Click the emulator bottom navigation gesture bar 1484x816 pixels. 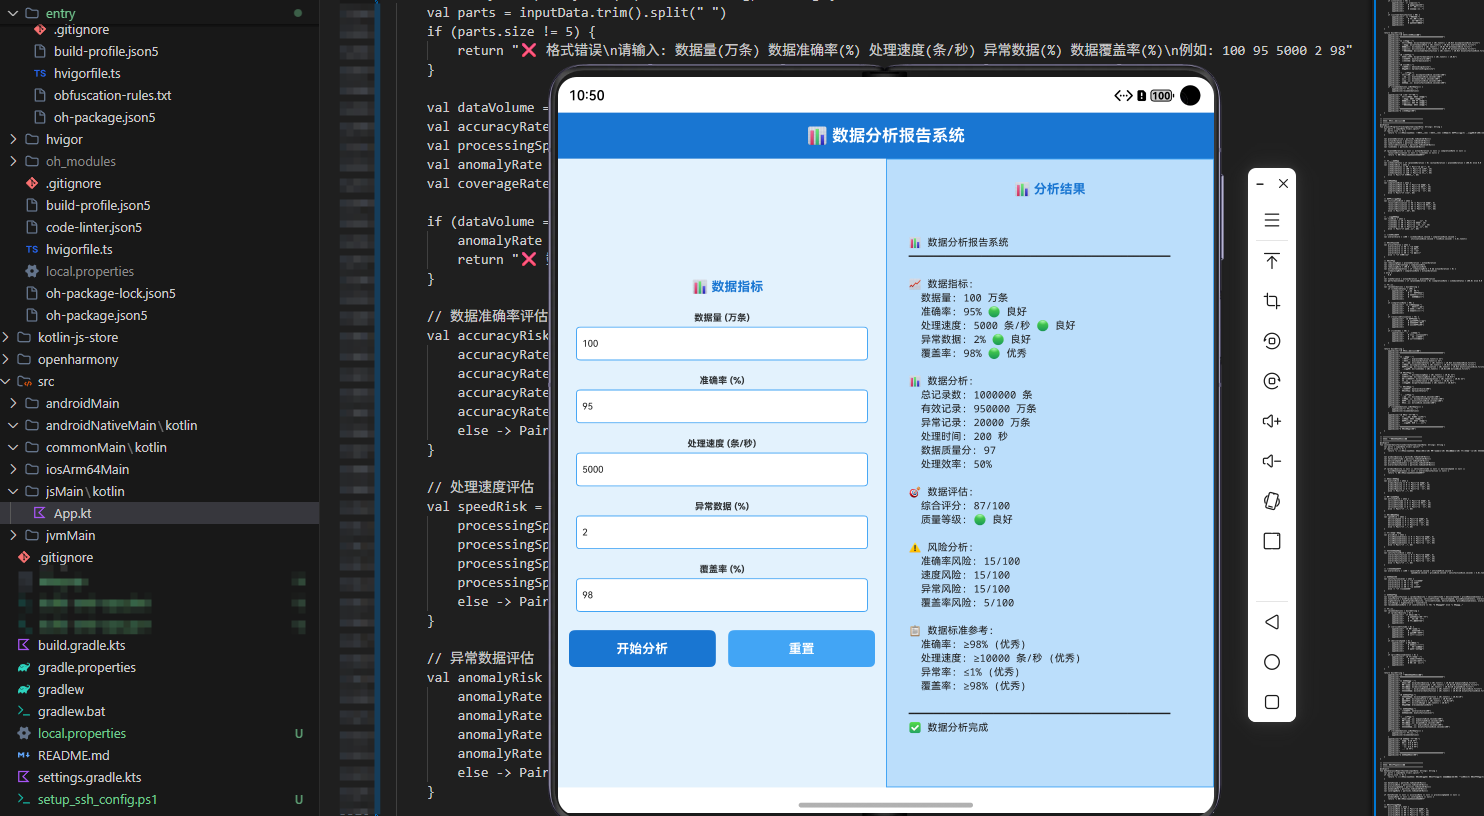point(885,804)
